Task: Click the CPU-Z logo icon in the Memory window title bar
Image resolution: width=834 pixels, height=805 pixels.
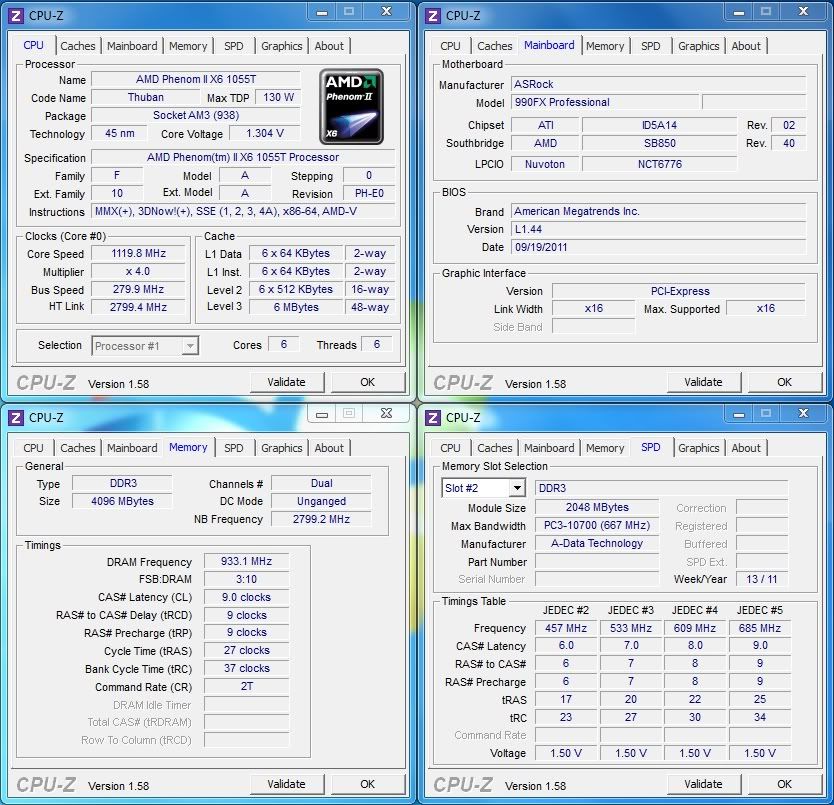Action: pos(16,418)
